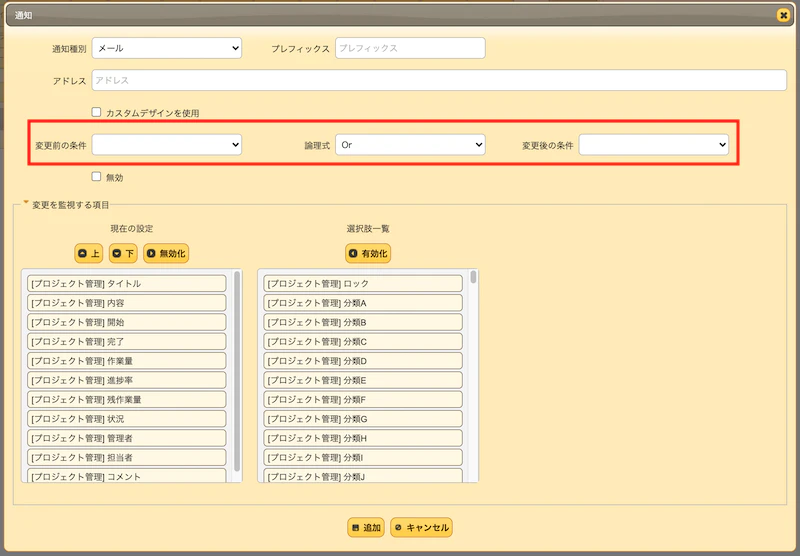Open the 変更後の条件 dropdown
The width and height of the screenshot is (800, 556).
(x=654, y=145)
